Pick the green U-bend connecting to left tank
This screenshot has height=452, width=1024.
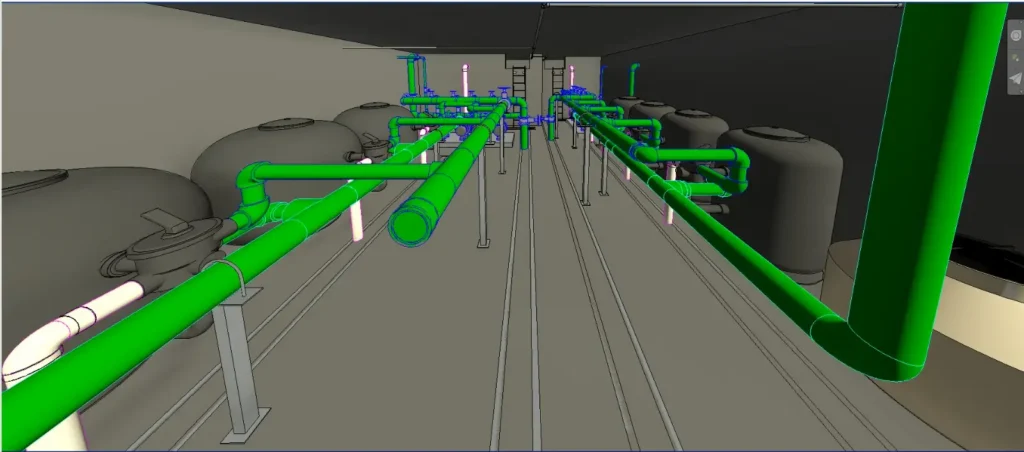(256, 190)
